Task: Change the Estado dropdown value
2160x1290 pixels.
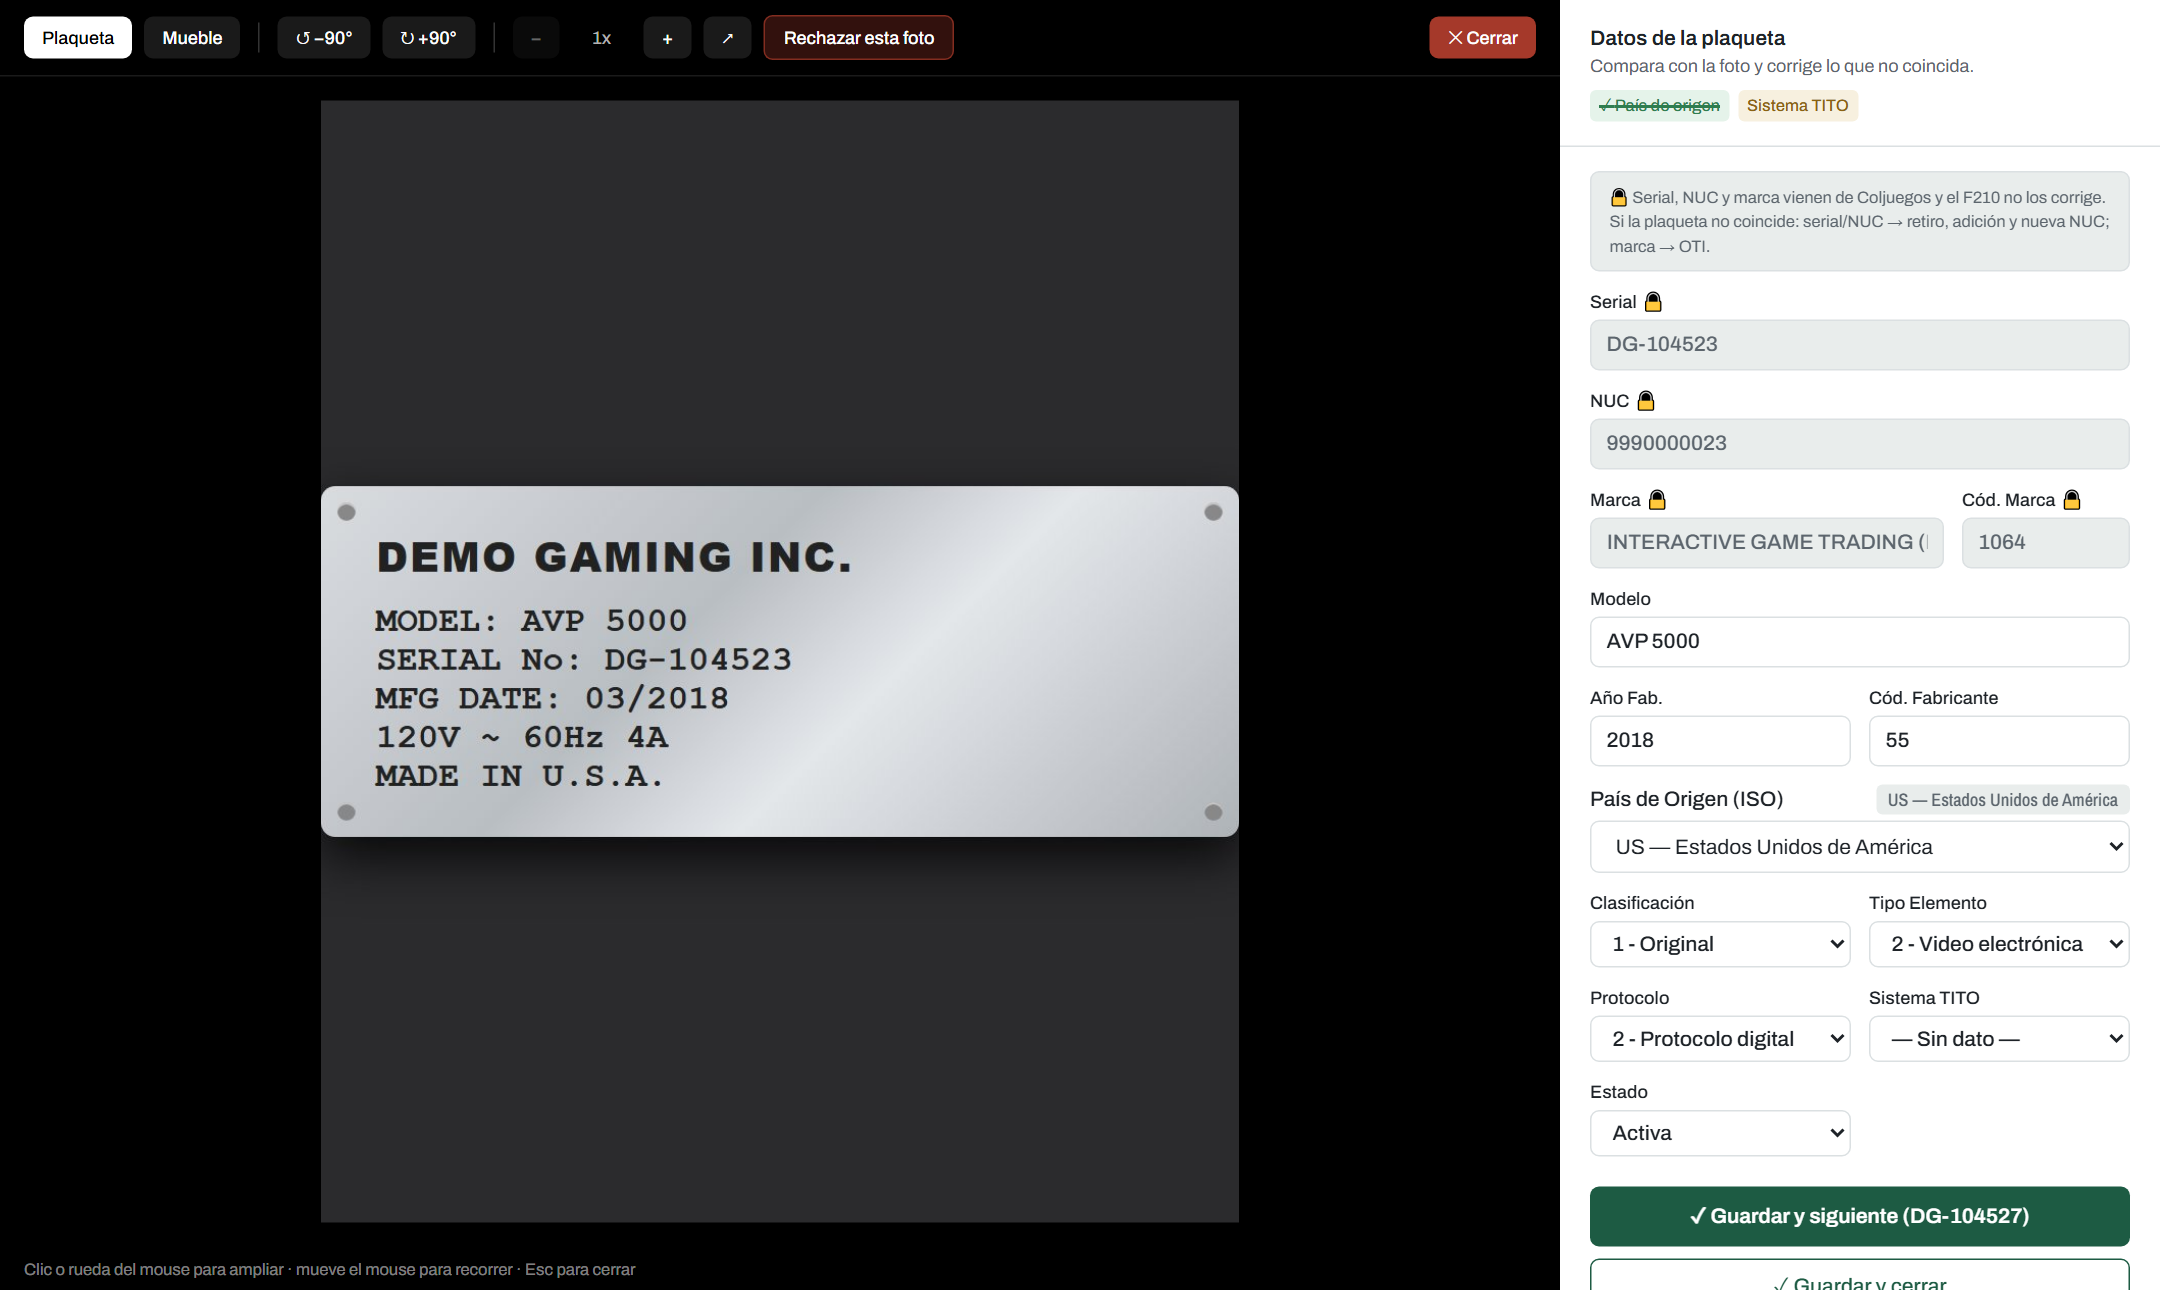Action: click(x=1720, y=1133)
